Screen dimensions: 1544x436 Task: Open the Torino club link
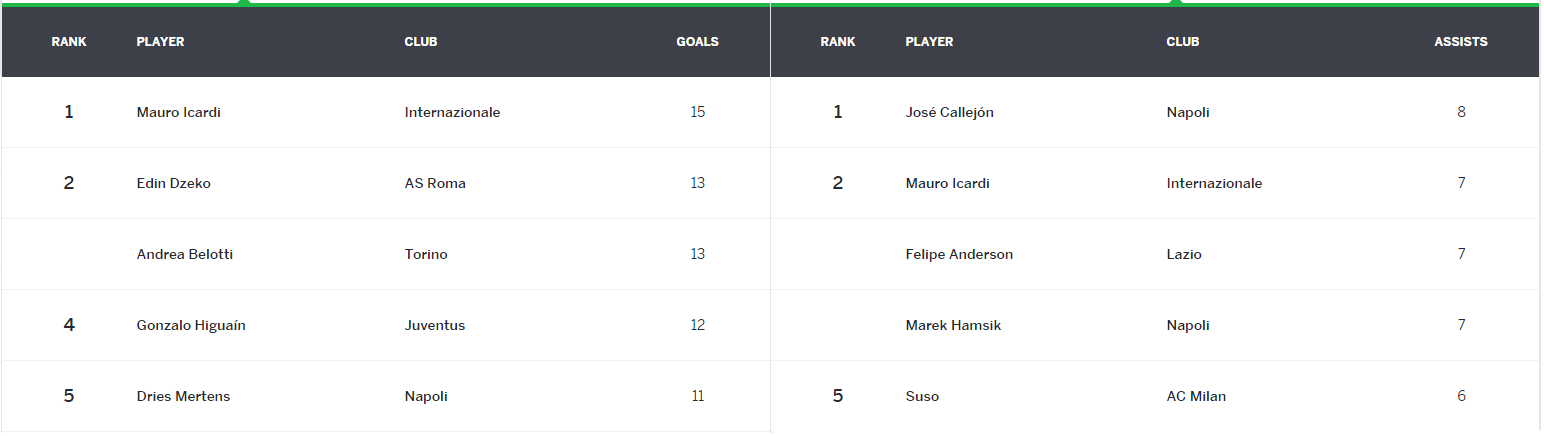click(x=426, y=254)
